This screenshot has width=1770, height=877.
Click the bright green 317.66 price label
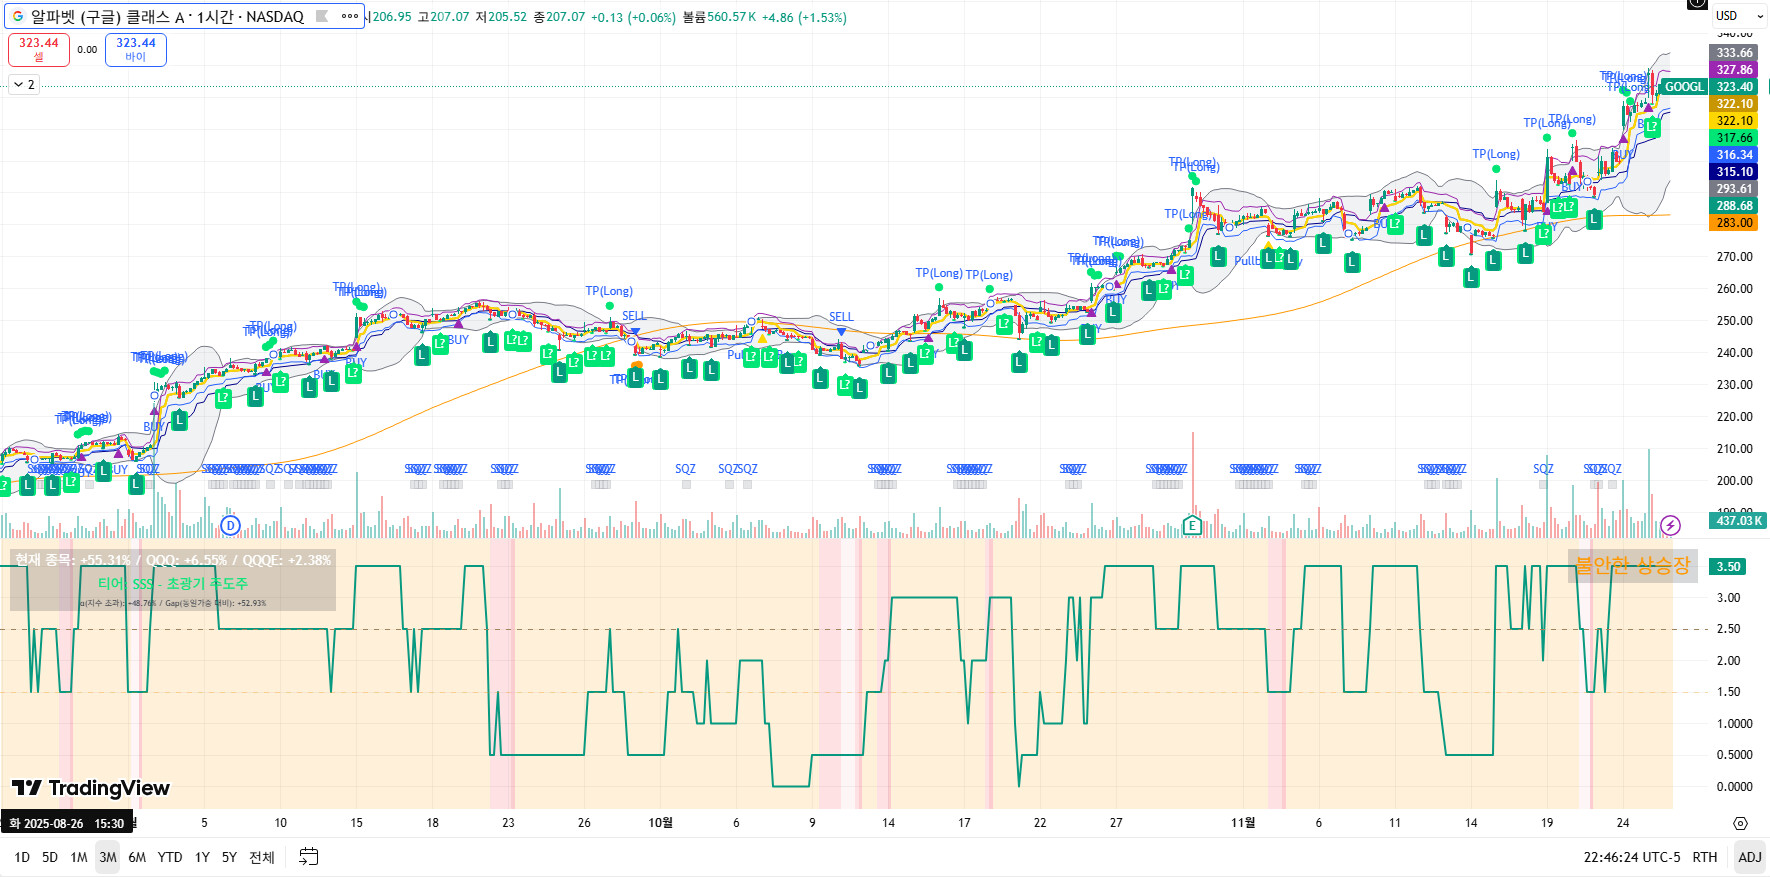point(1734,138)
